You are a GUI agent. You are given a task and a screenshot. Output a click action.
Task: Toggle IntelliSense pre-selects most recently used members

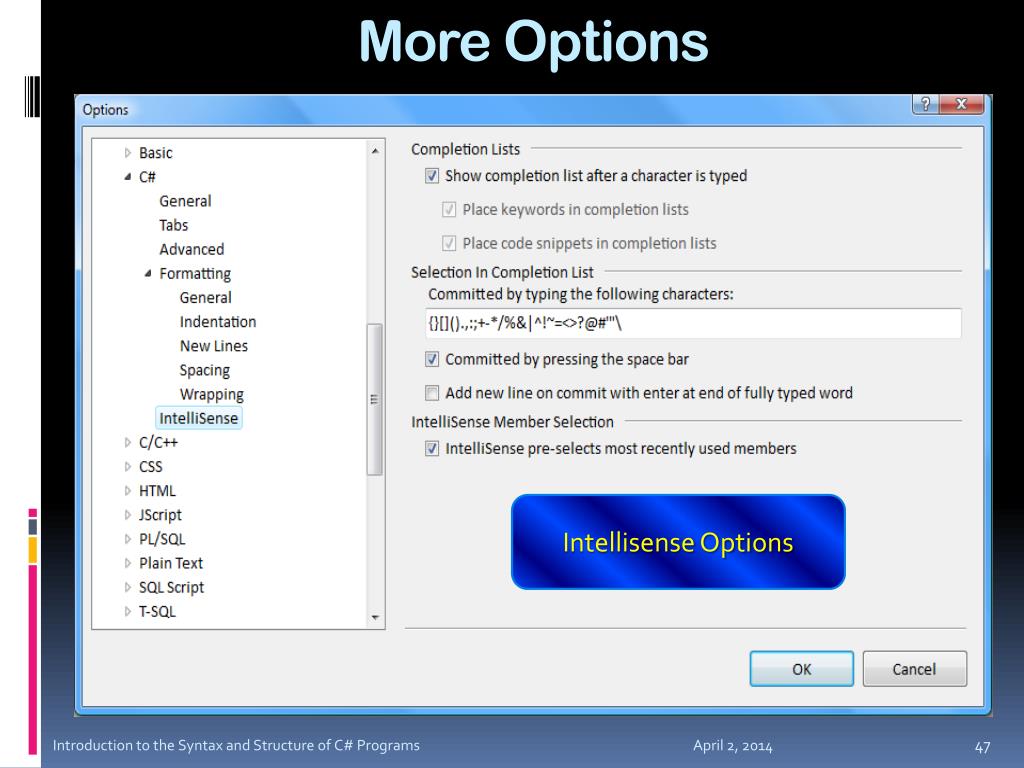click(432, 449)
